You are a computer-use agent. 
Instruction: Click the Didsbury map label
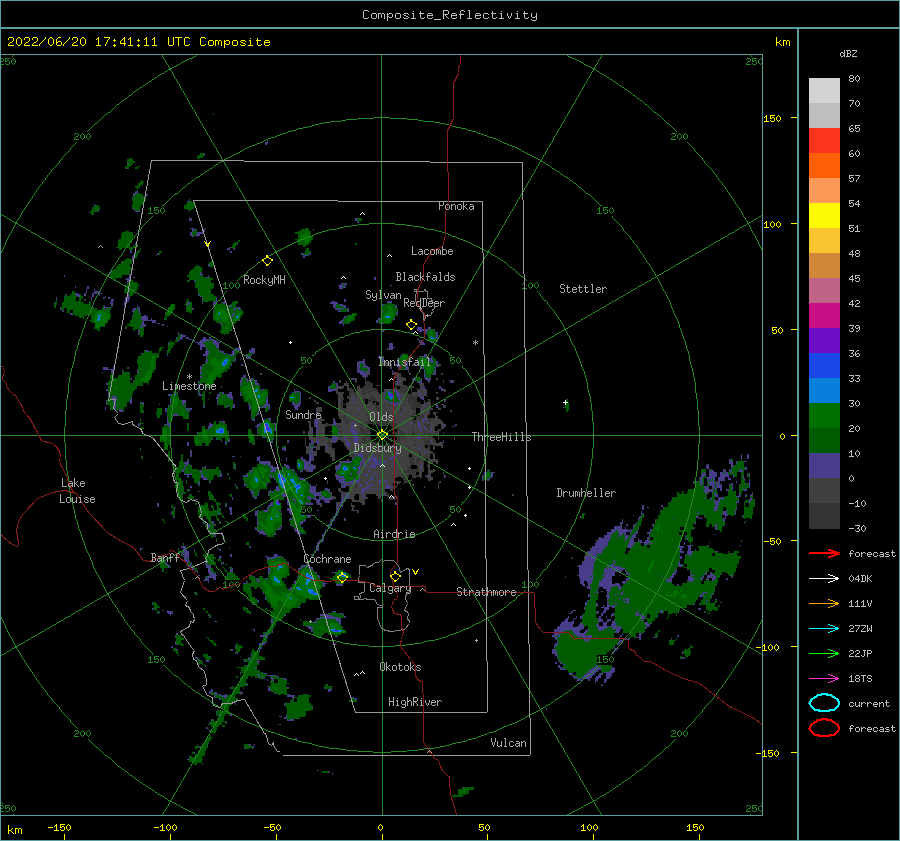[x=378, y=448]
